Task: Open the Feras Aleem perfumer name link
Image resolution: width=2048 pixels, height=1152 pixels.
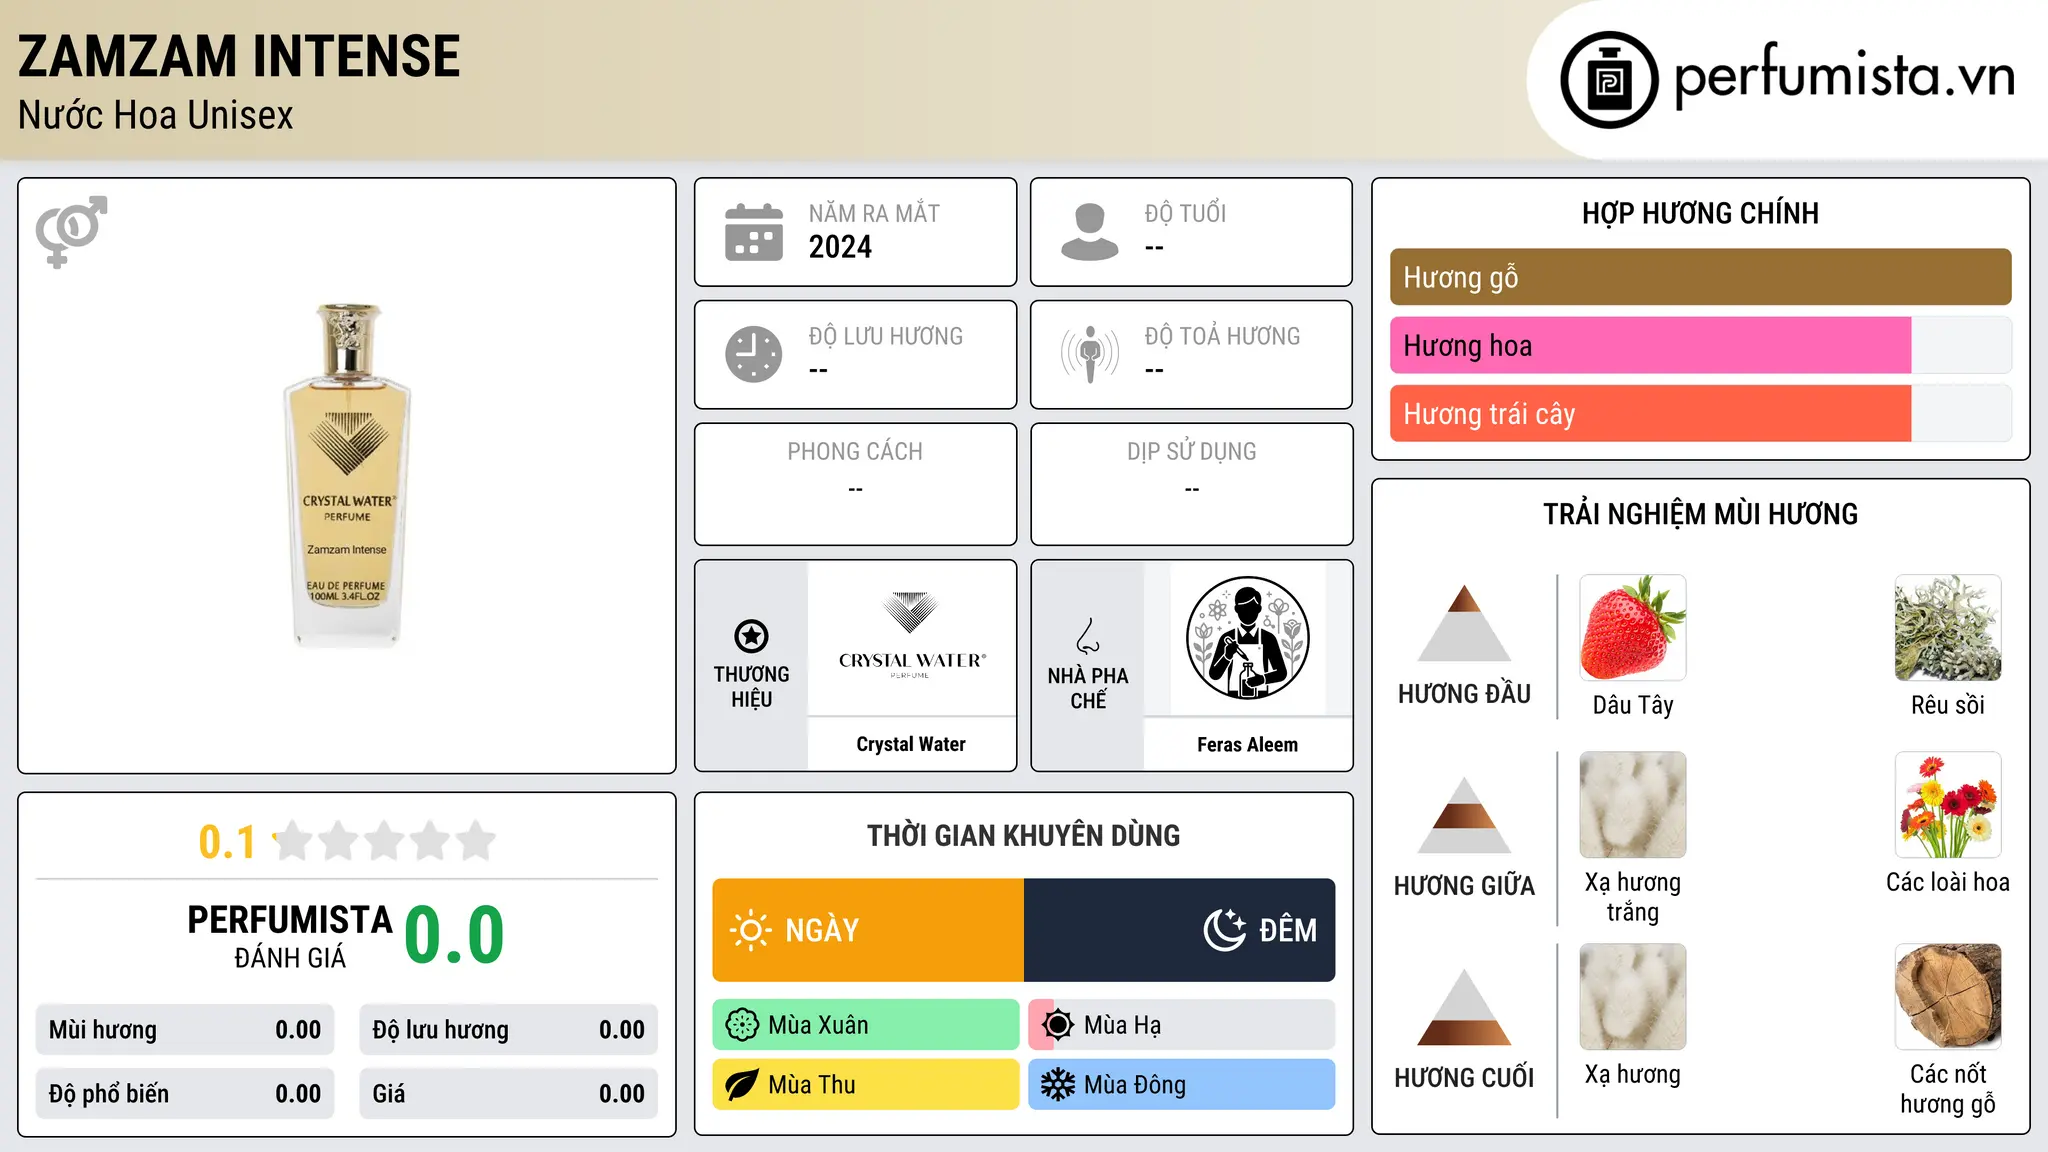Action: [1247, 744]
